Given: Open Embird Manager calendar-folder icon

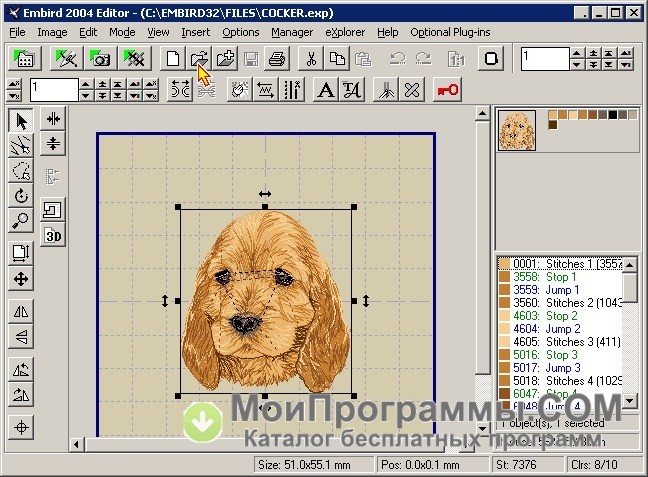Looking at the screenshot, I should pyautogui.click(x=24, y=58).
